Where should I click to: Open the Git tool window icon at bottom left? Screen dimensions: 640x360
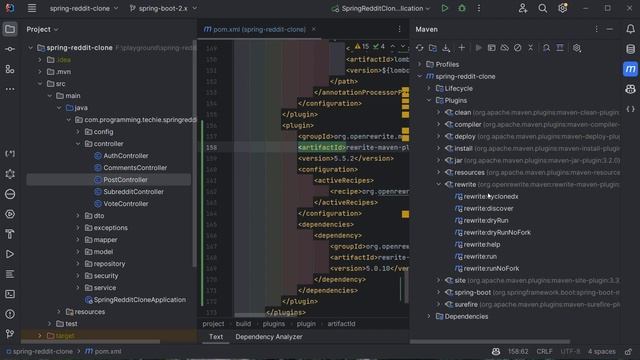pos(10,334)
